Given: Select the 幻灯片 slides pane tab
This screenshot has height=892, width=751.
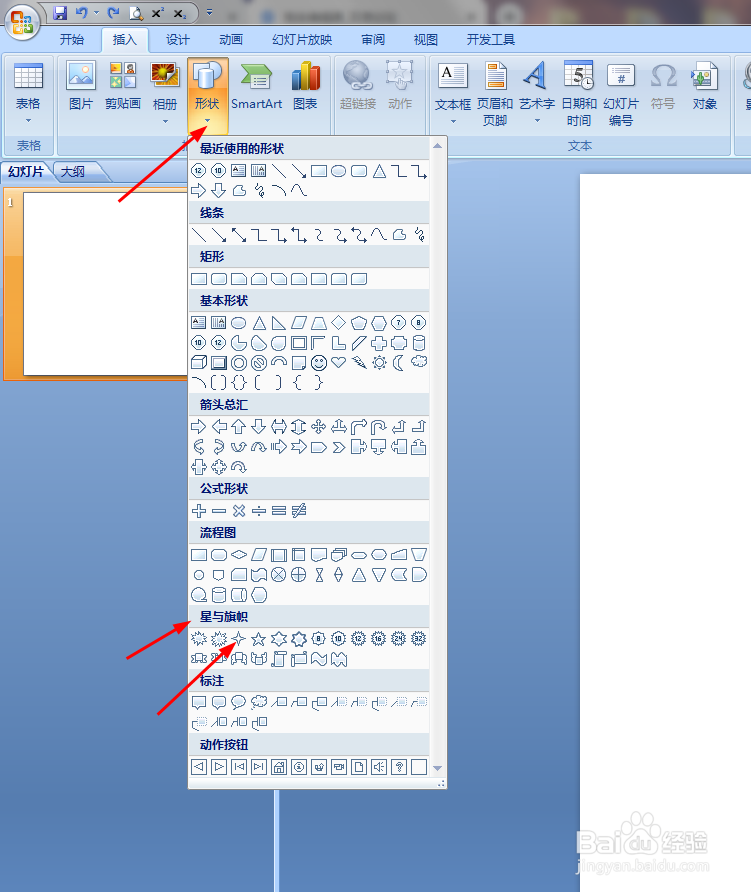Looking at the screenshot, I should pyautogui.click(x=26, y=171).
